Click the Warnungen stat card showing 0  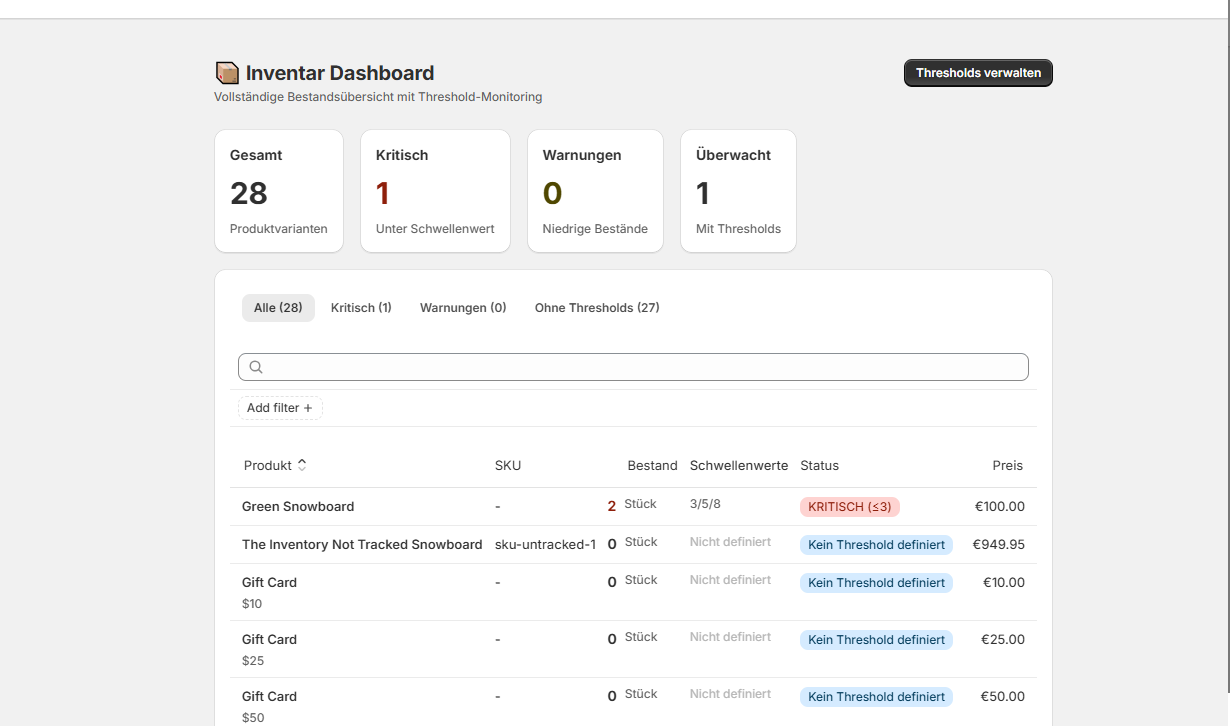(595, 190)
